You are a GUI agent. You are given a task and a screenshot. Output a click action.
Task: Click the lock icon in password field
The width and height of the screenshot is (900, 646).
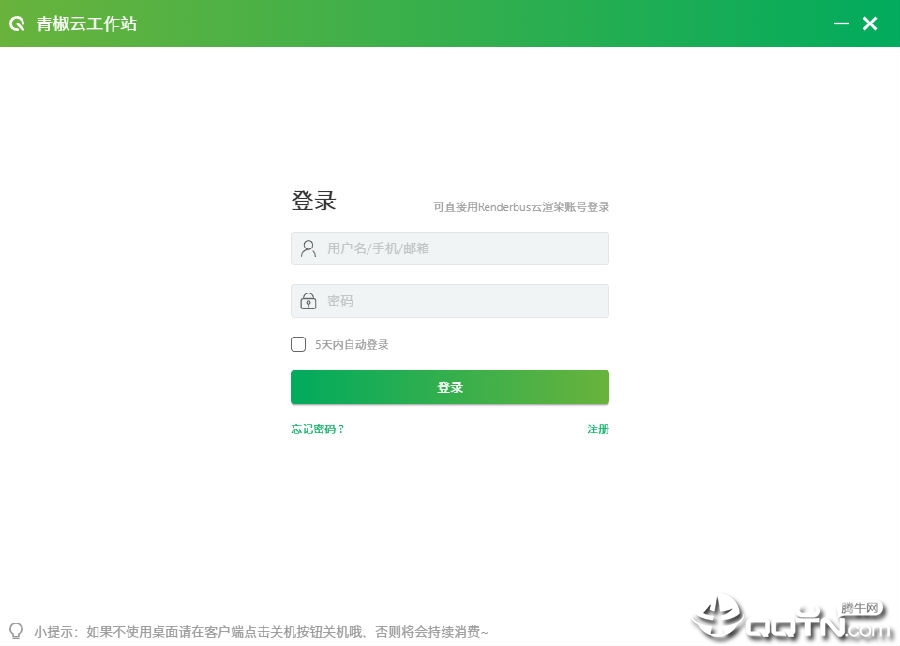(308, 301)
